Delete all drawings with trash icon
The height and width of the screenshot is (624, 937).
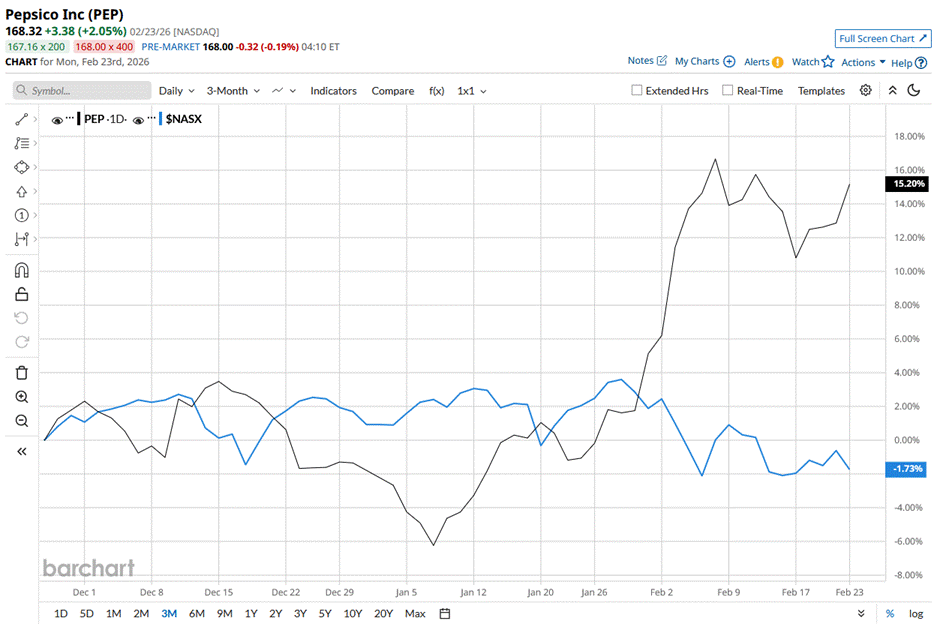pyautogui.click(x=21, y=371)
